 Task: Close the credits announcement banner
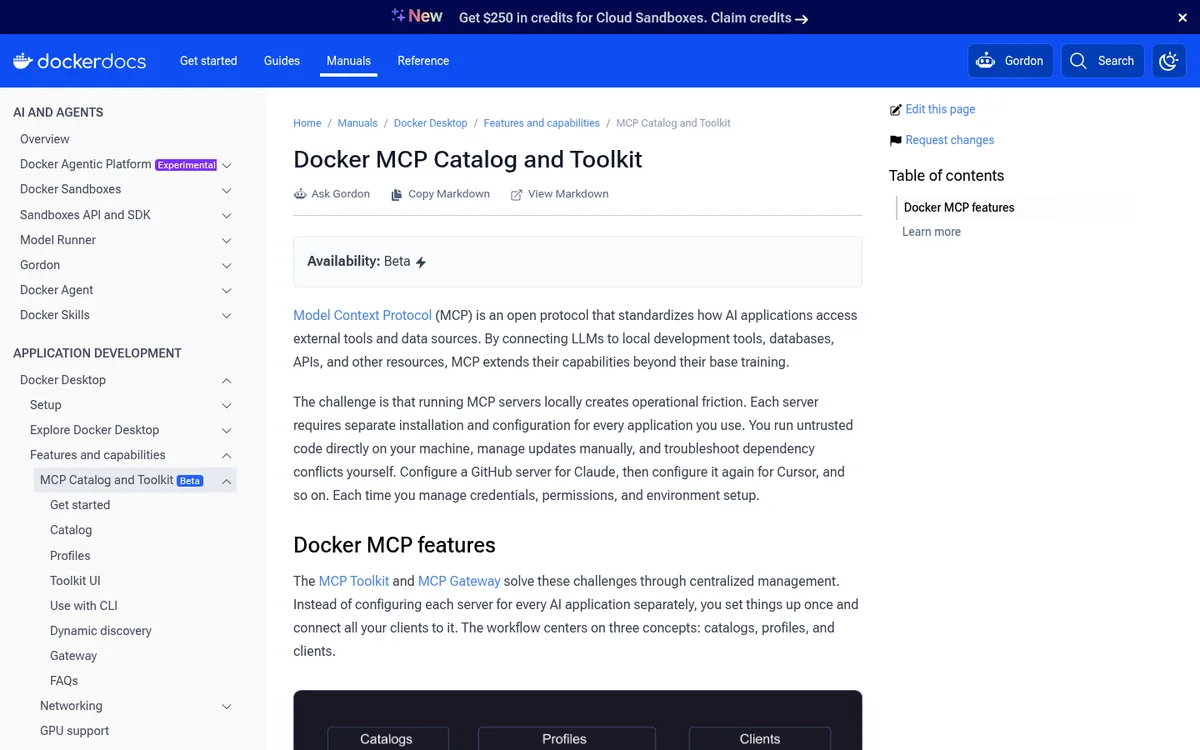(x=1183, y=18)
